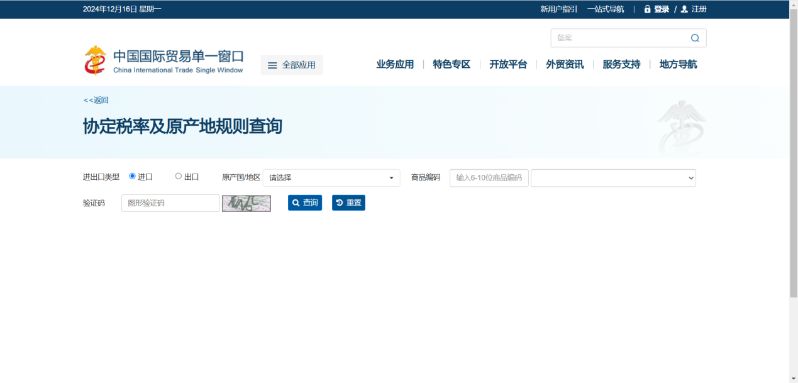Select the 进口 radio button
Image resolution: width=798 pixels, height=383 pixels.
pos(132,176)
